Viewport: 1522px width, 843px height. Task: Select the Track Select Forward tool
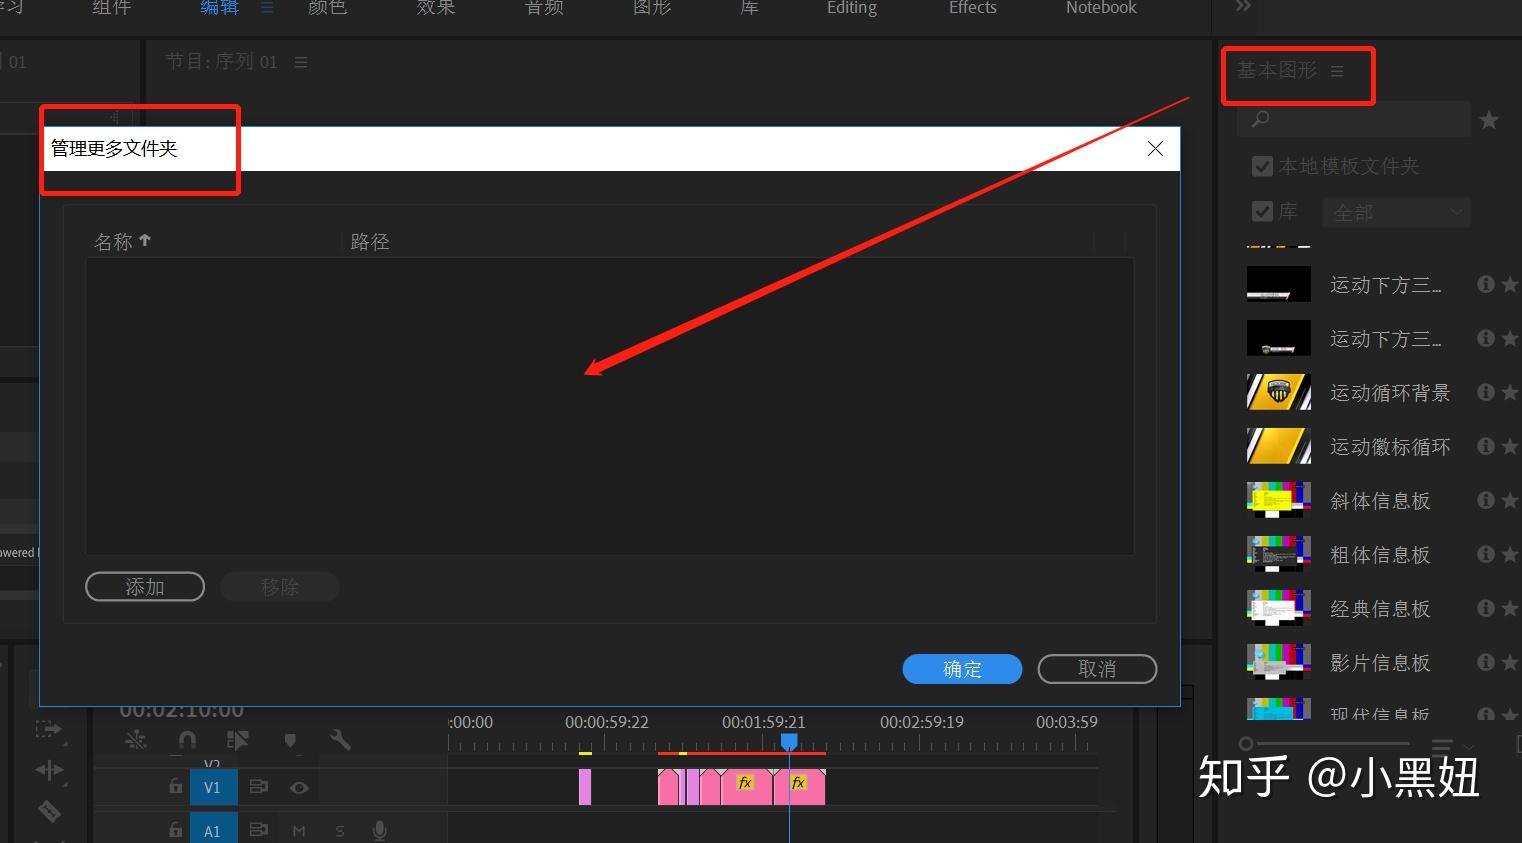[x=49, y=729]
